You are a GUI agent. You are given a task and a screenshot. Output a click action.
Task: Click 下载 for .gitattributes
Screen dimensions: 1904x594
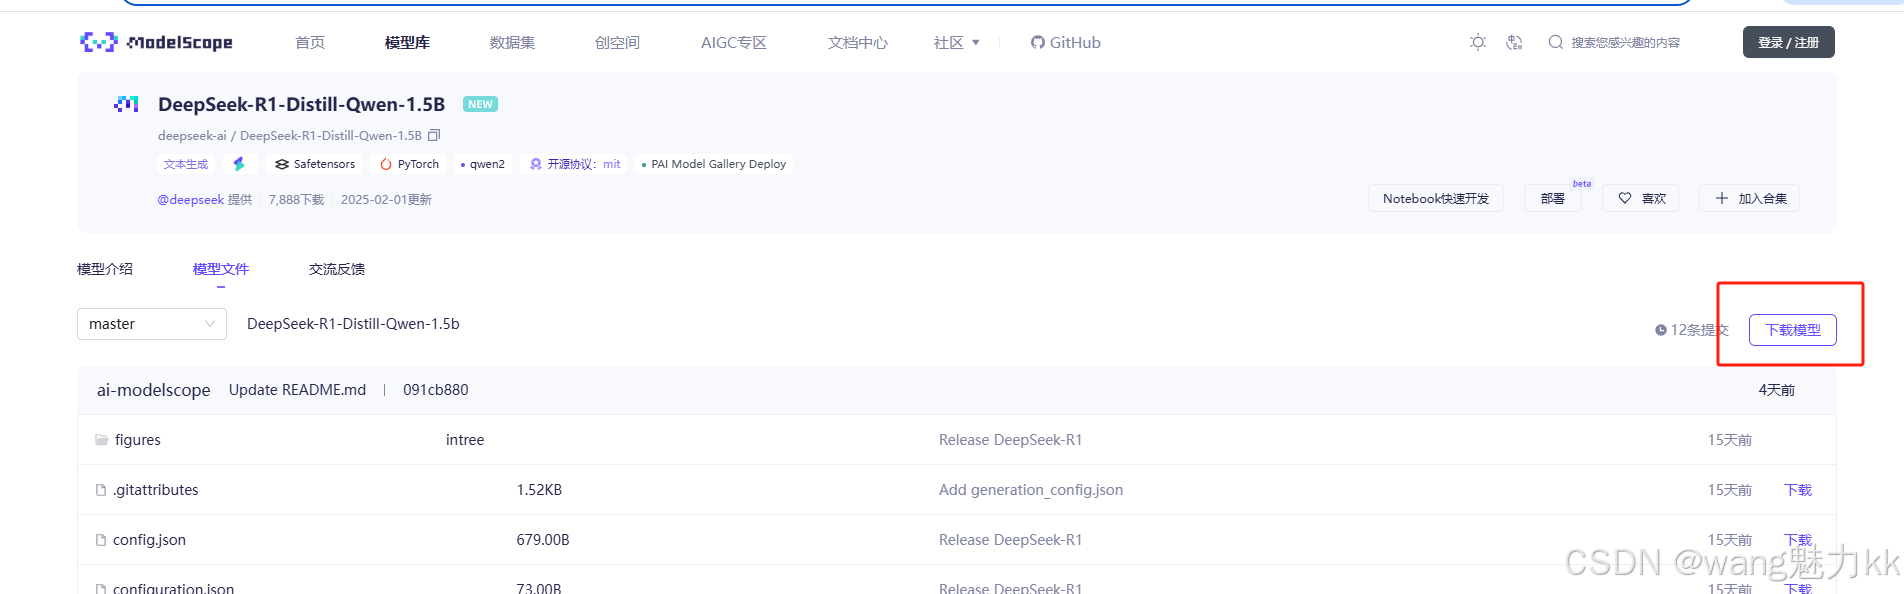pyautogui.click(x=1798, y=490)
